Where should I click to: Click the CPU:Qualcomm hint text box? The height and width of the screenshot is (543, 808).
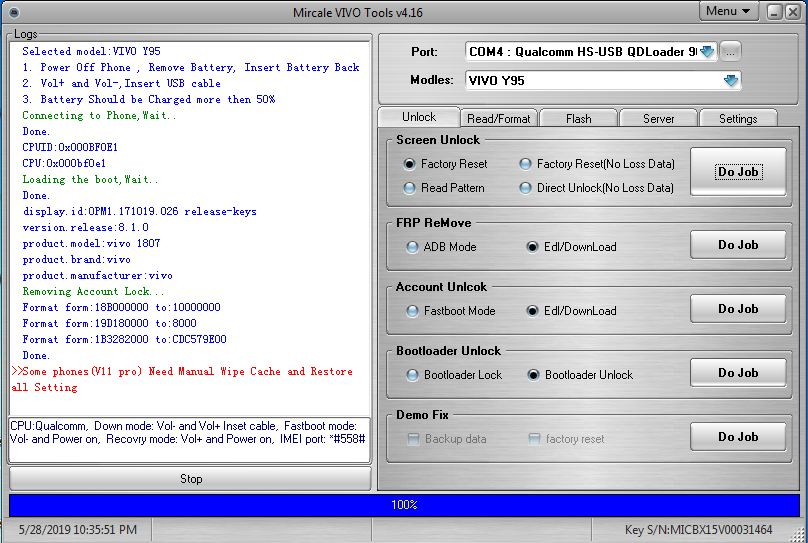(189, 440)
